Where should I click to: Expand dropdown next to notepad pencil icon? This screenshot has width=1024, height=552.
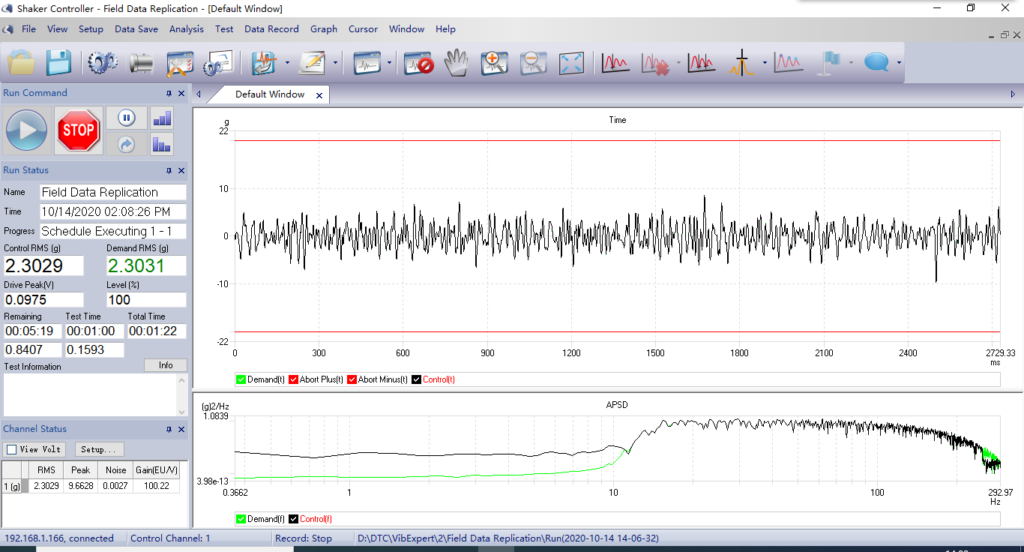(336, 63)
